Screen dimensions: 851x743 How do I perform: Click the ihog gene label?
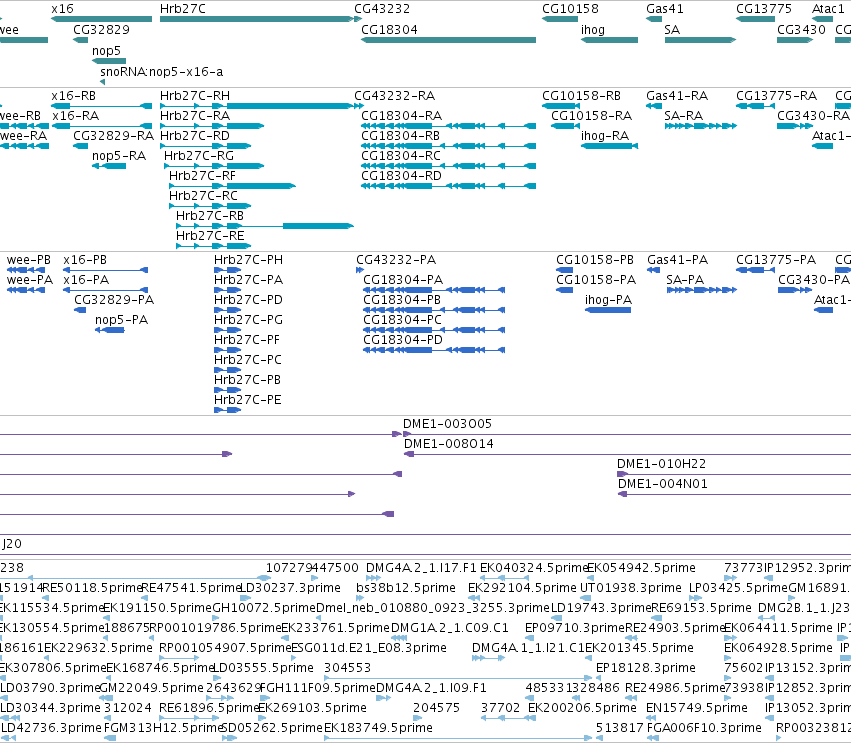click(x=593, y=29)
